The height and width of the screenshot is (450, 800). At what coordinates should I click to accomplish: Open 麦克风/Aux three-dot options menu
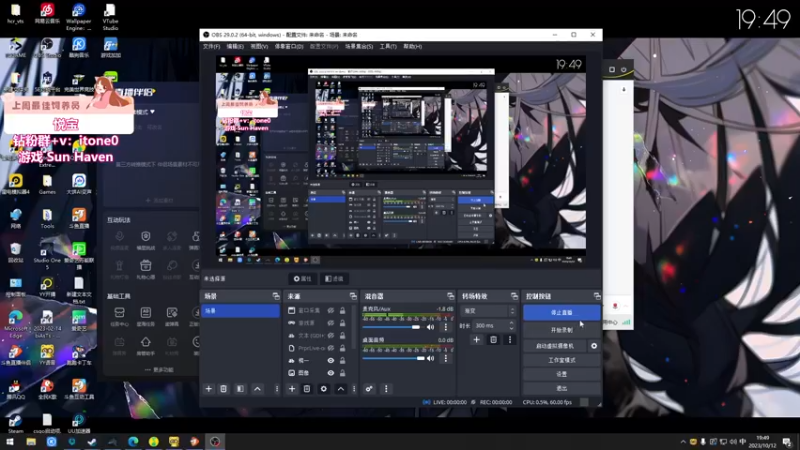[x=445, y=327]
